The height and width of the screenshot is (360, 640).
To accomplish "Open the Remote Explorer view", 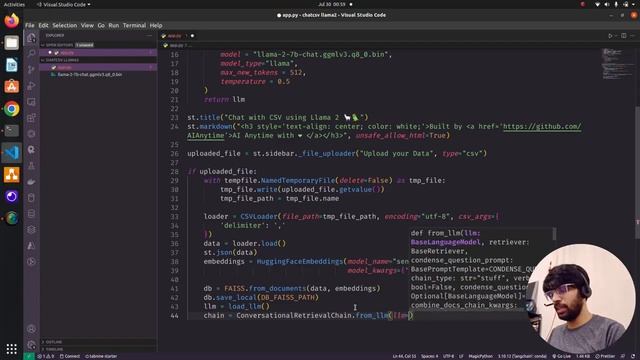I will [x=31, y=102].
